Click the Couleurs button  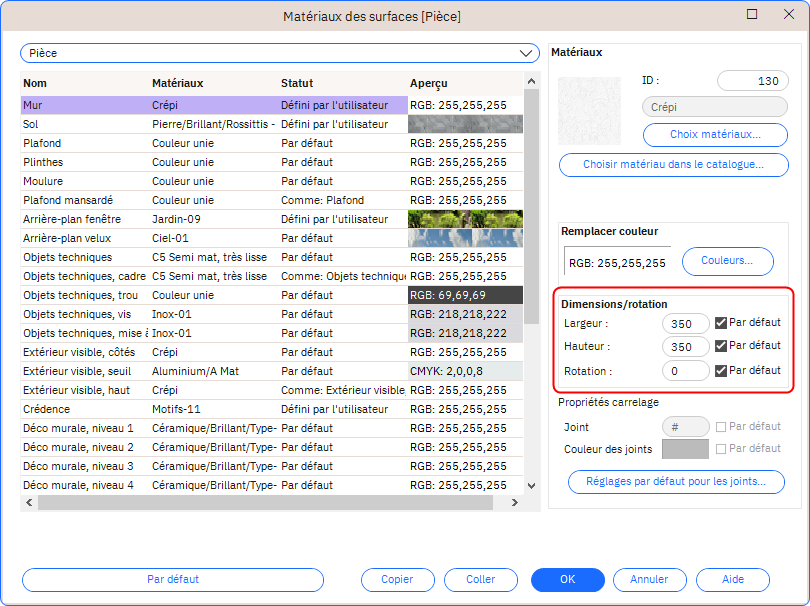click(727, 262)
